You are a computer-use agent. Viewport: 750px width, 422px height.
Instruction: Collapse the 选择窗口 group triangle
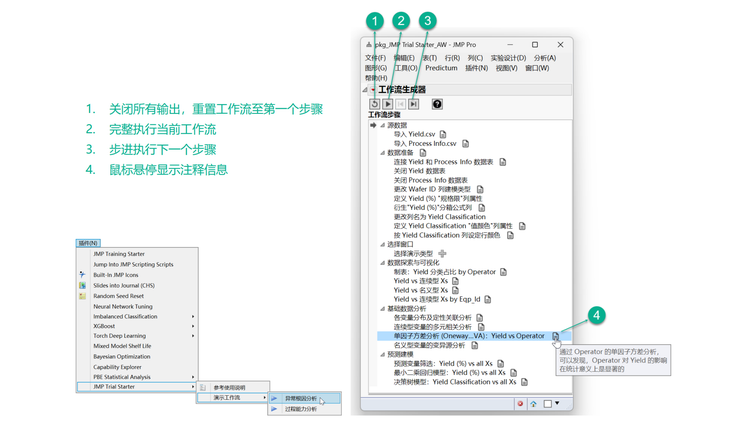[383, 244]
